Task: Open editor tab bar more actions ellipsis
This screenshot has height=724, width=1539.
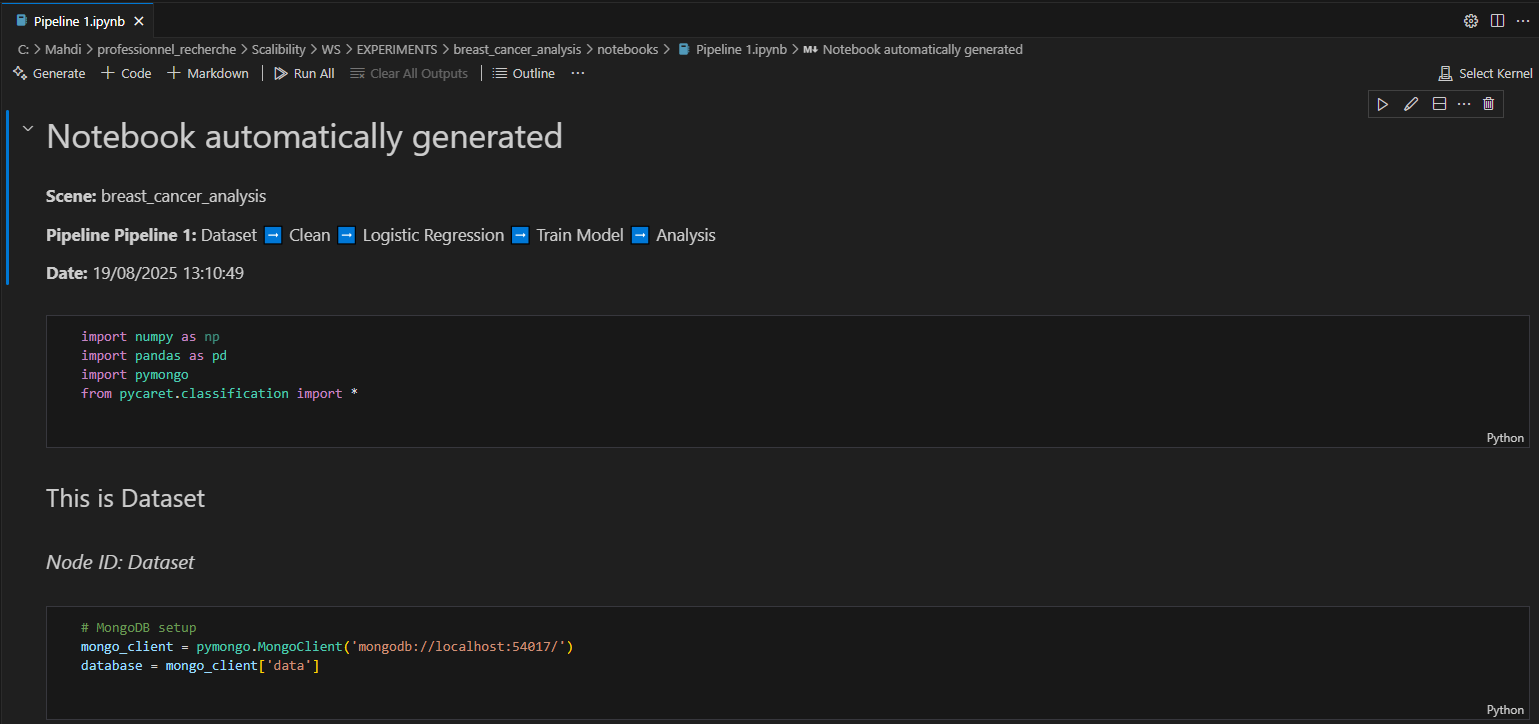Action: click(1522, 21)
